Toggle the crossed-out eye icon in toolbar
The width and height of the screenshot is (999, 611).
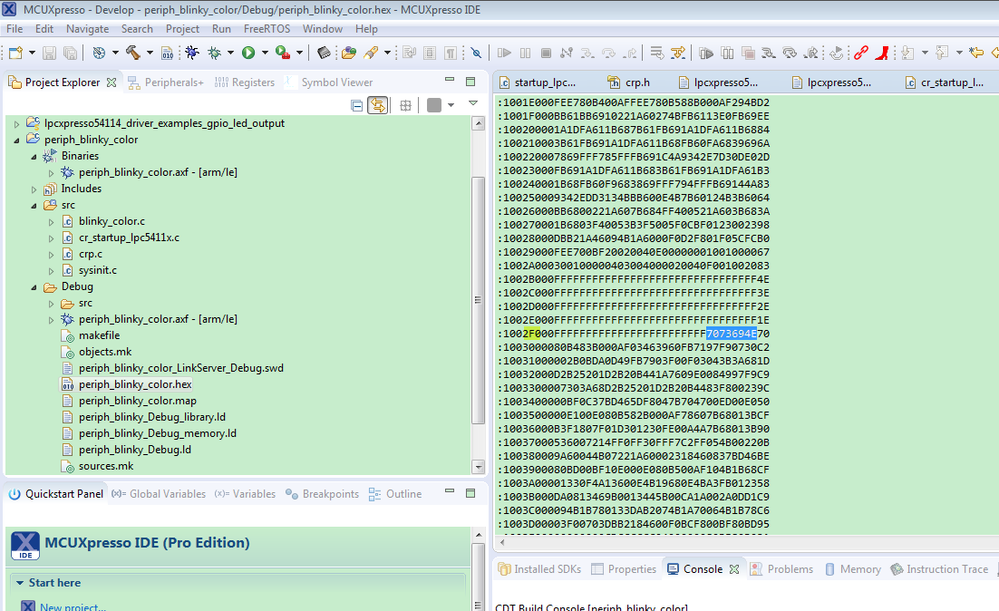click(x=476, y=53)
